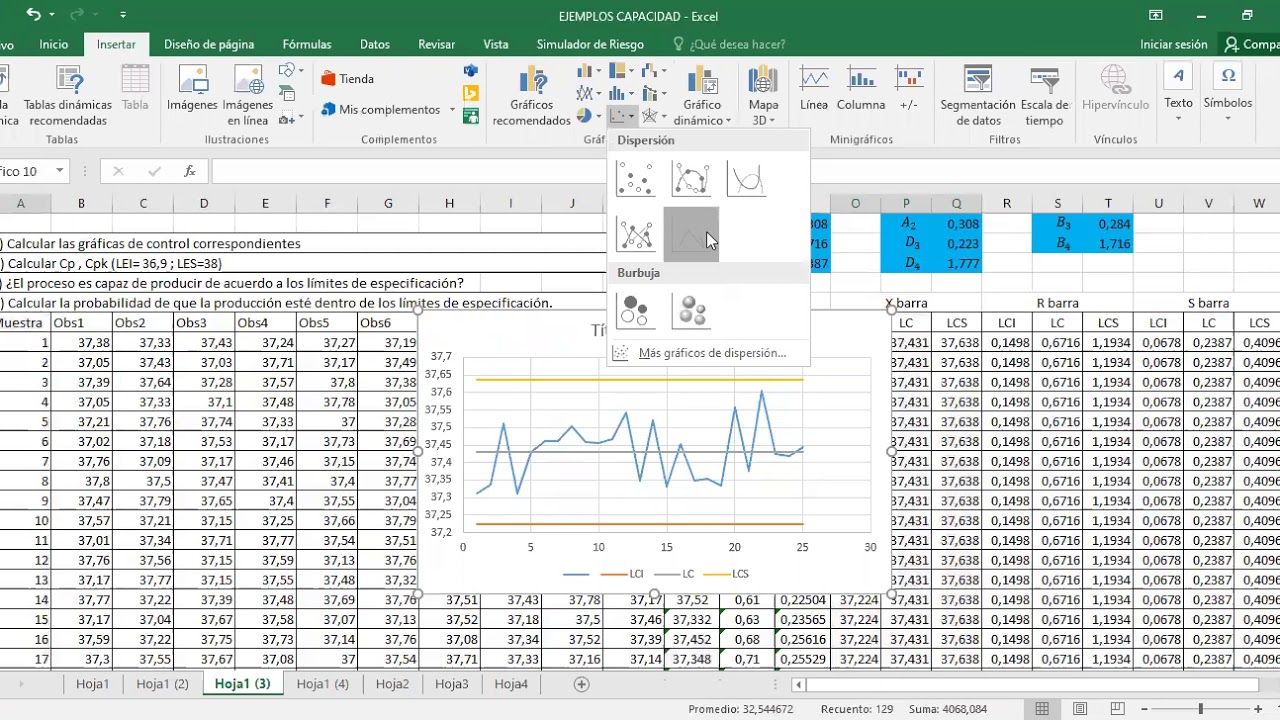The image size is (1280, 720).
Task: Click Escala de tiempo filter
Action: (1044, 95)
